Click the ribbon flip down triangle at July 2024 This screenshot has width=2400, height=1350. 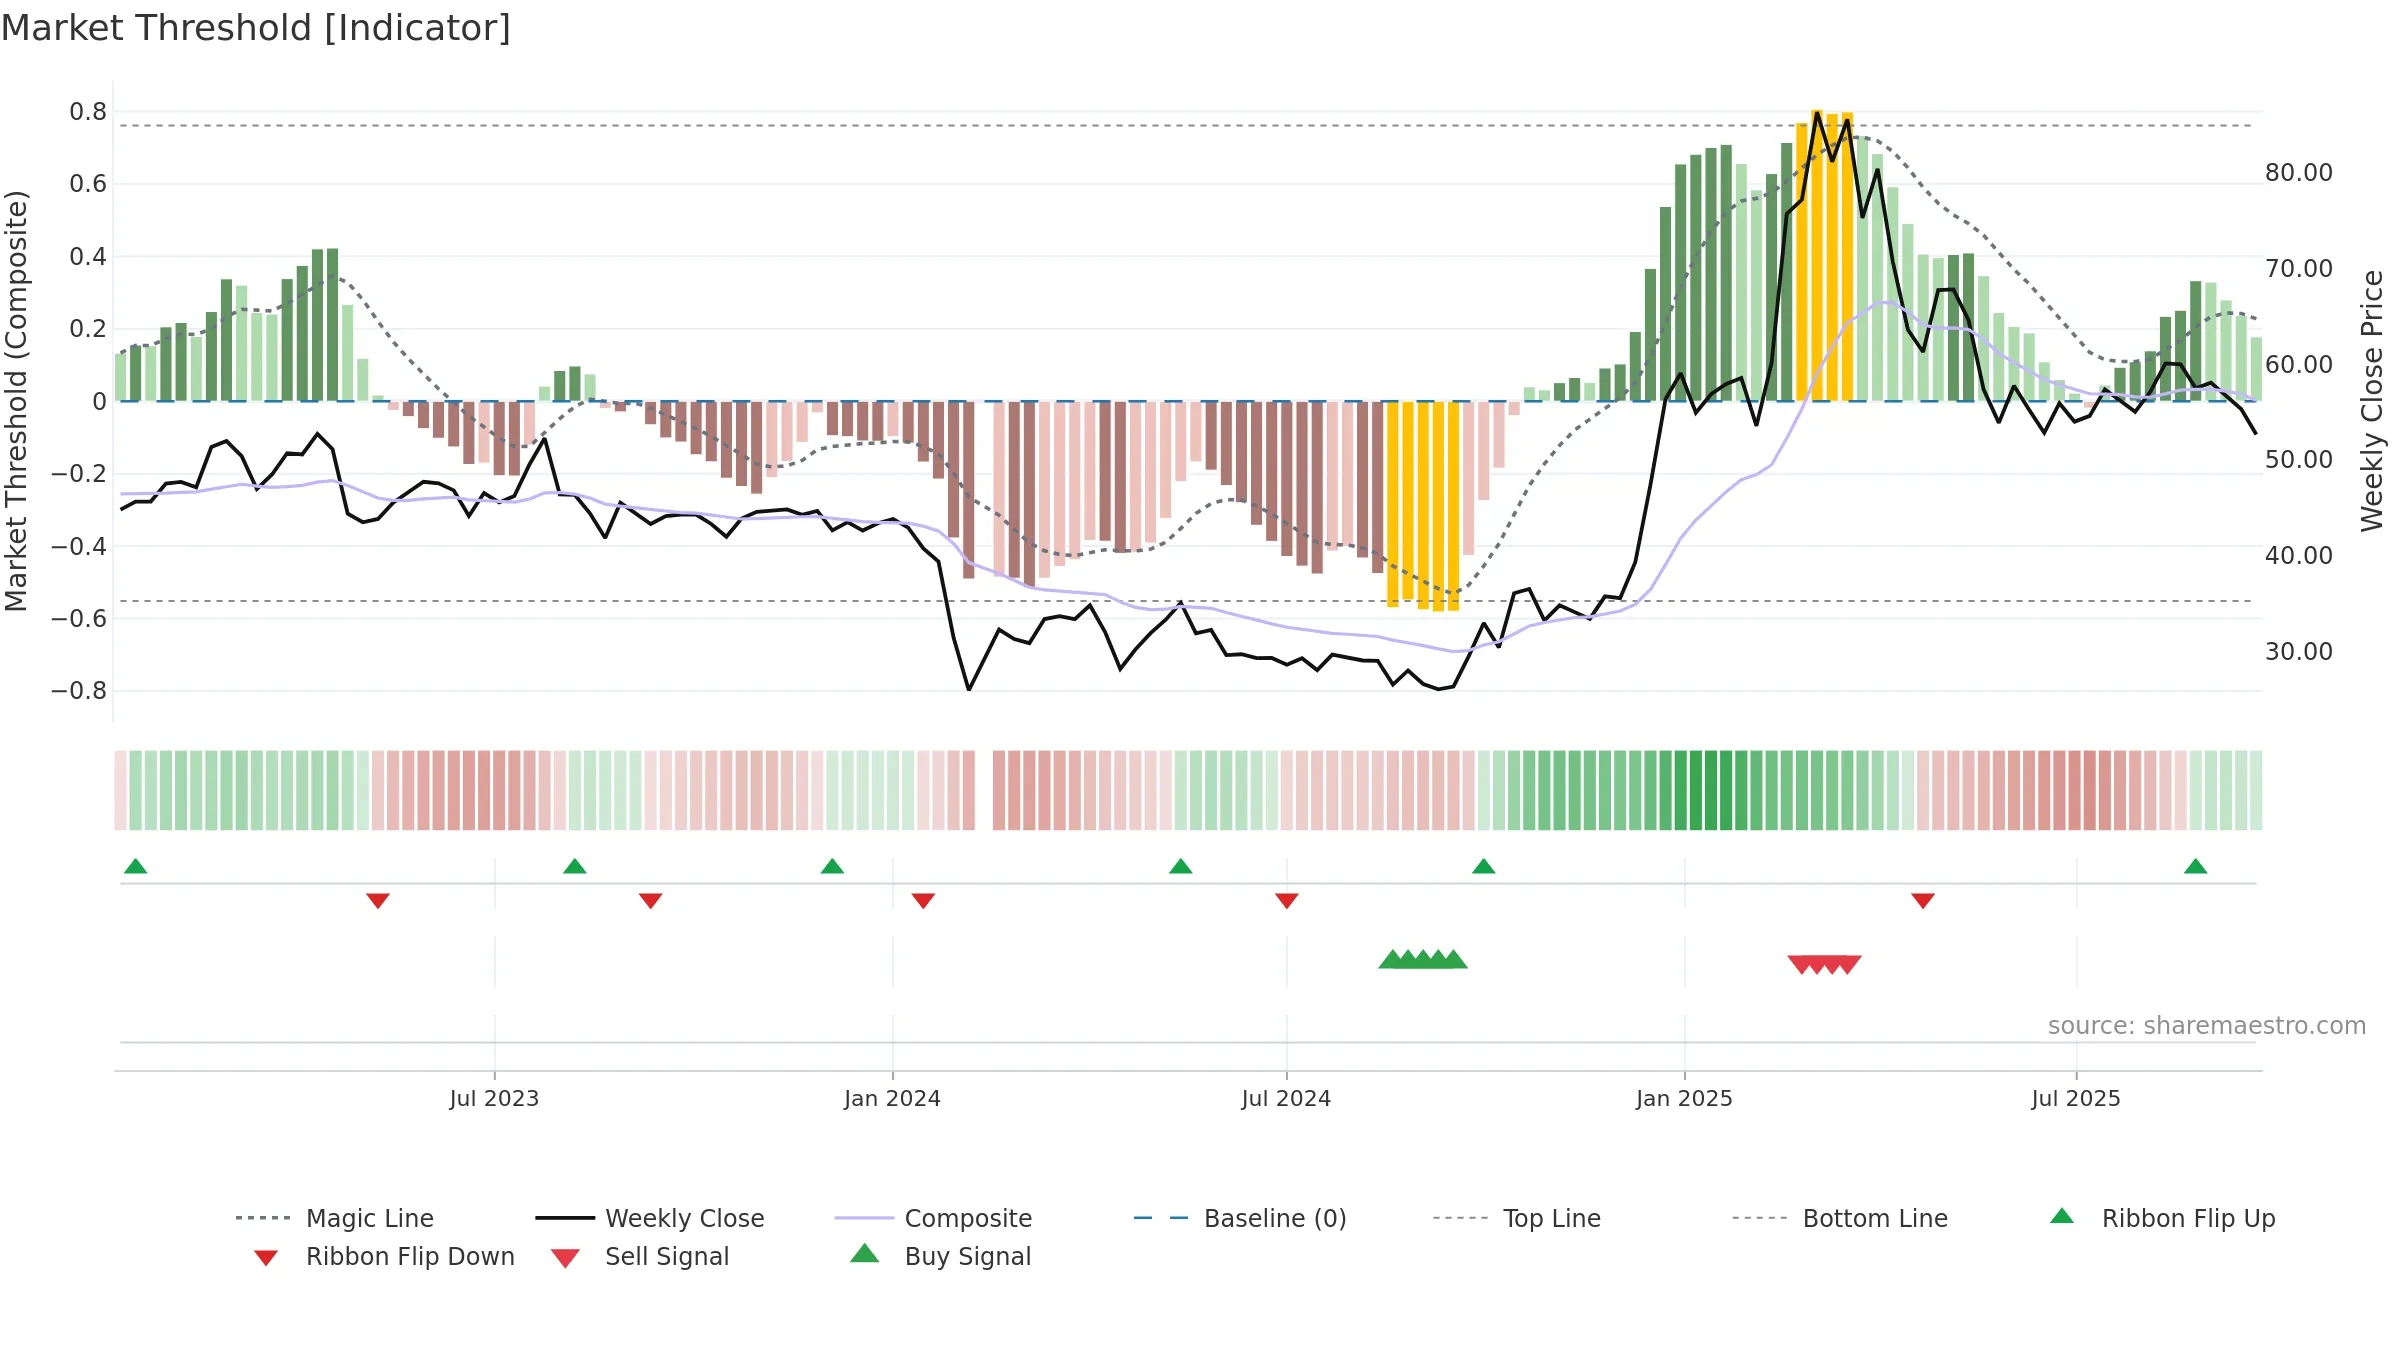(x=1287, y=901)
